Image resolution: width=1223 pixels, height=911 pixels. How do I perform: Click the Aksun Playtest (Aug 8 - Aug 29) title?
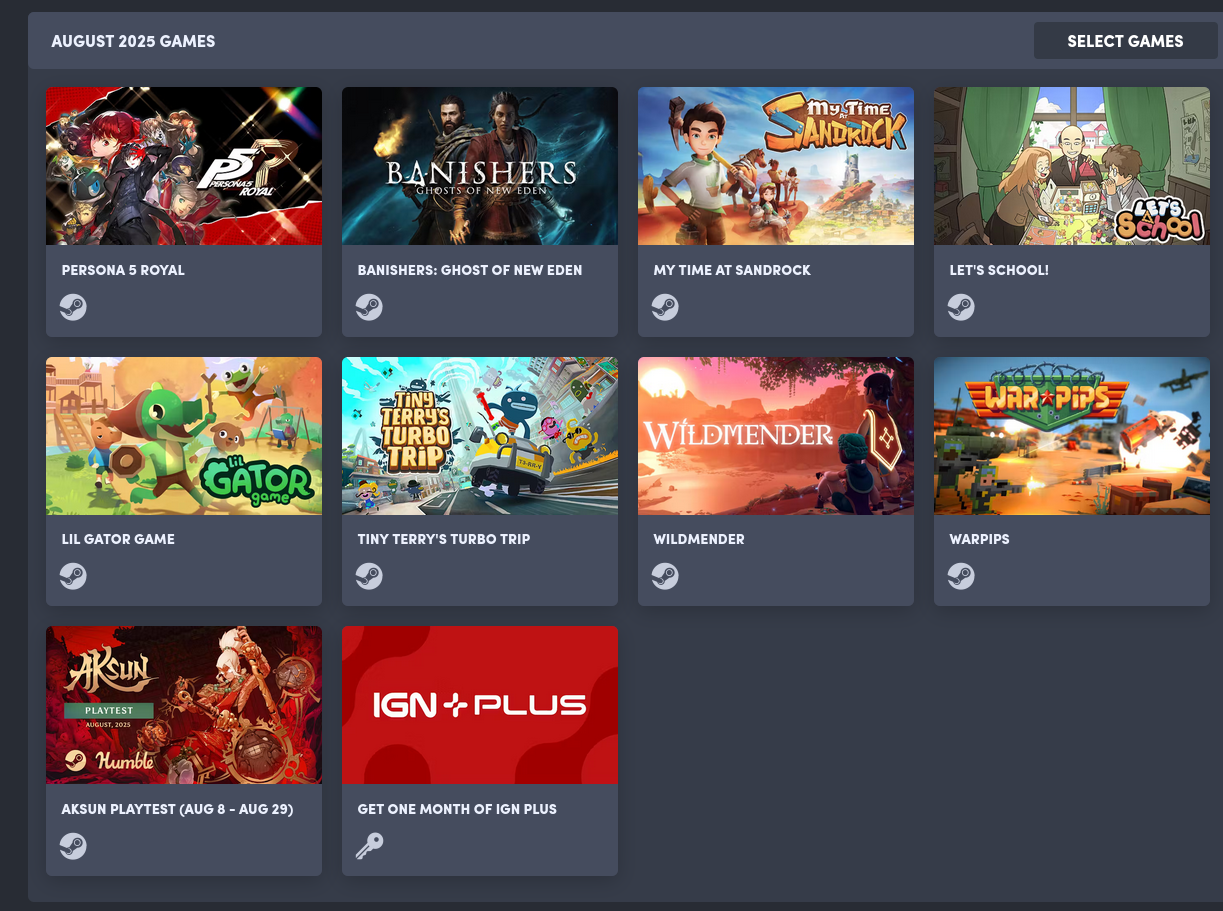pos(177,809)
